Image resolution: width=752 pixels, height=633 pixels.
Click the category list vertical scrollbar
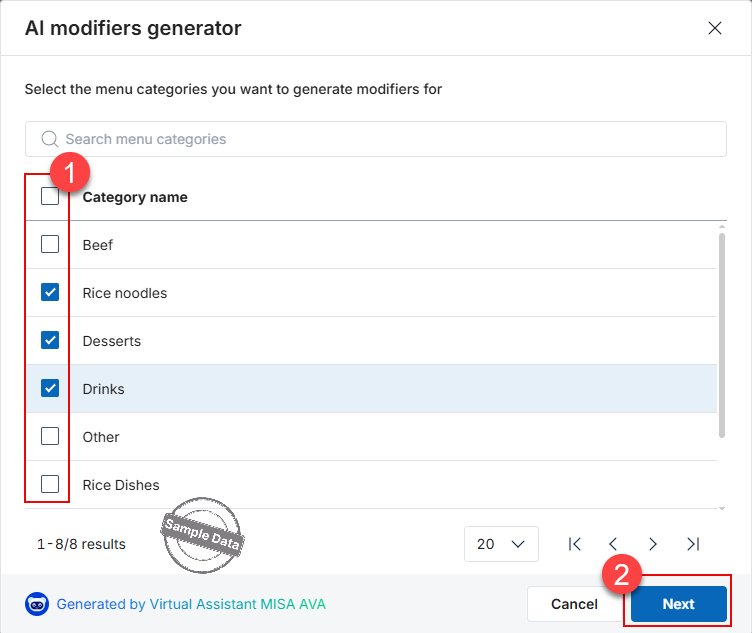point(722,335)
